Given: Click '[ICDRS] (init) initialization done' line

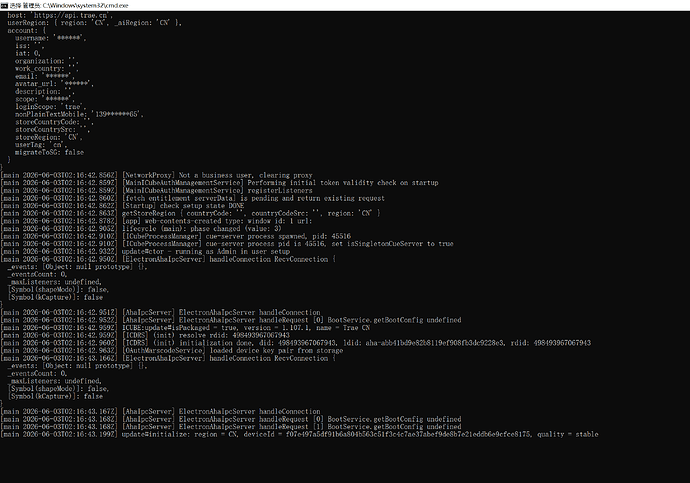Looking at the screenshot, I should tap(295, 343).
